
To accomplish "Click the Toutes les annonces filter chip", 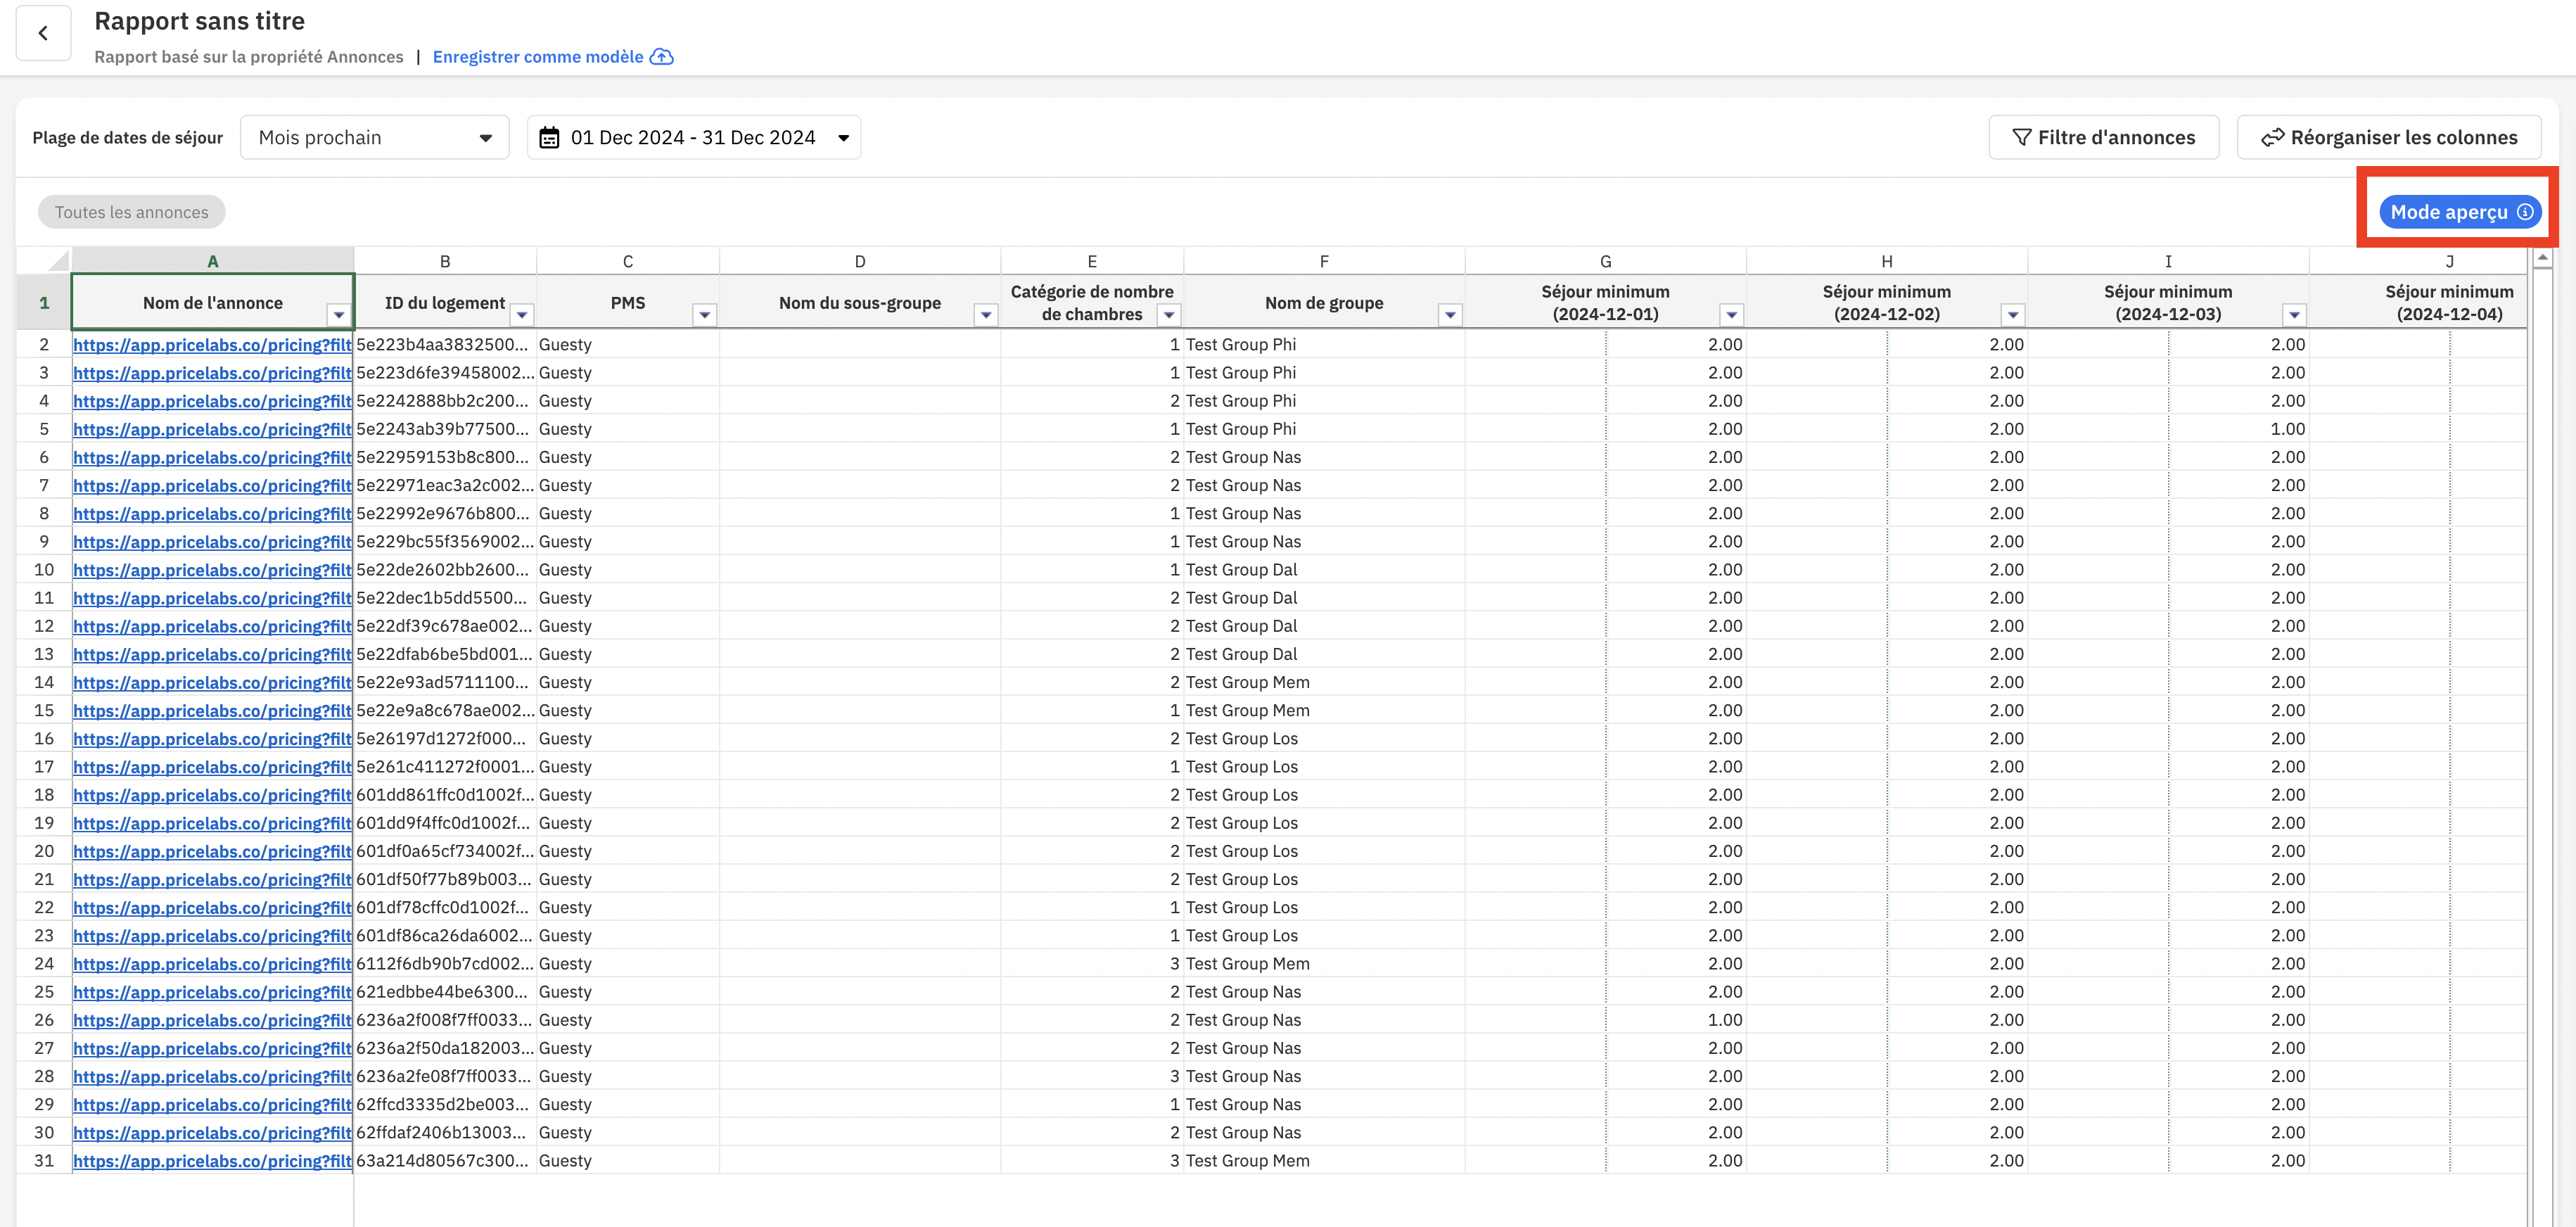I will point(132,212).
